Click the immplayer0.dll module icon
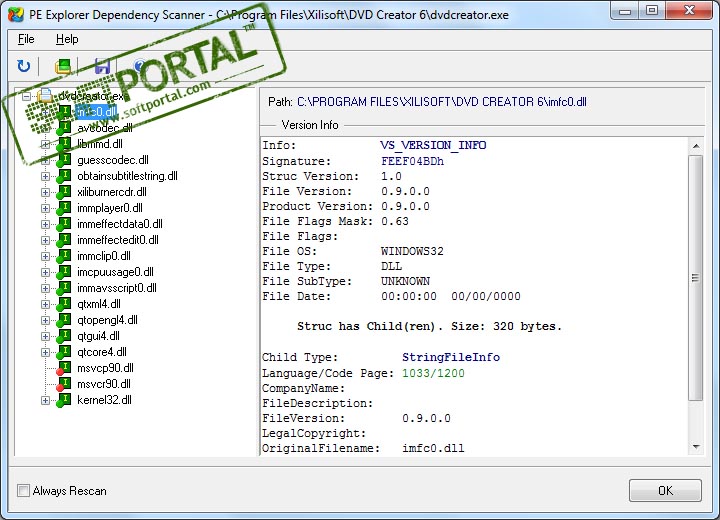 (x=63, y=209)
